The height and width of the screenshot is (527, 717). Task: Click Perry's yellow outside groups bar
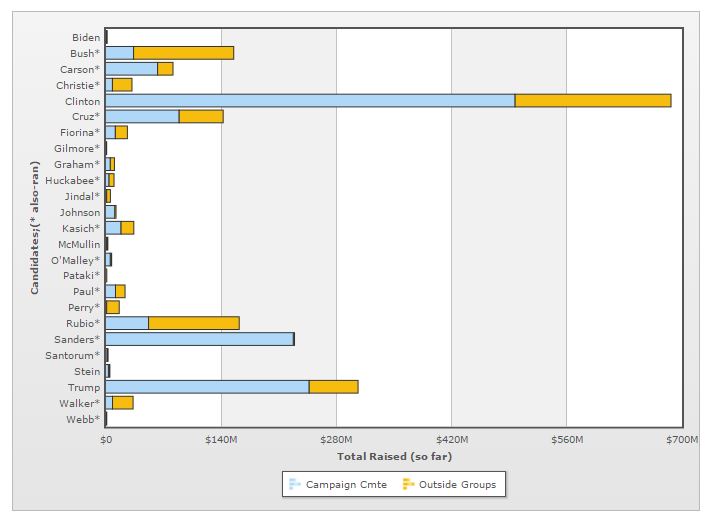coord(113,307)
